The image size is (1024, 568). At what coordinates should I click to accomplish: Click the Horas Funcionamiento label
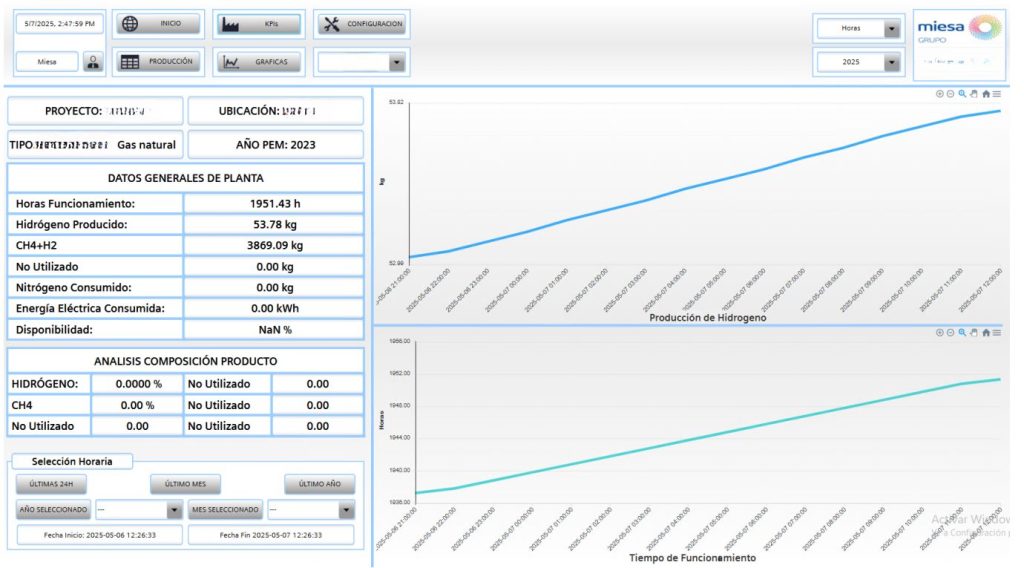(x=75, y=204)
